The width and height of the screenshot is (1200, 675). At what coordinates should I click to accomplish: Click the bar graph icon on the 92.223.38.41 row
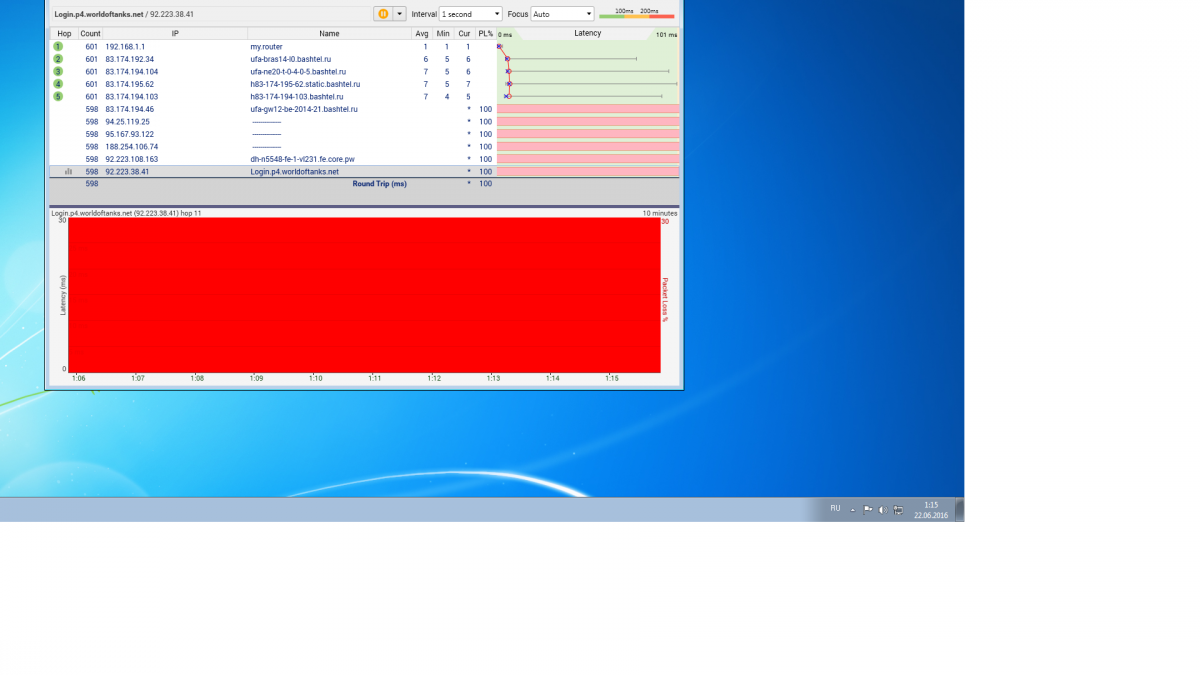(68, 172)
